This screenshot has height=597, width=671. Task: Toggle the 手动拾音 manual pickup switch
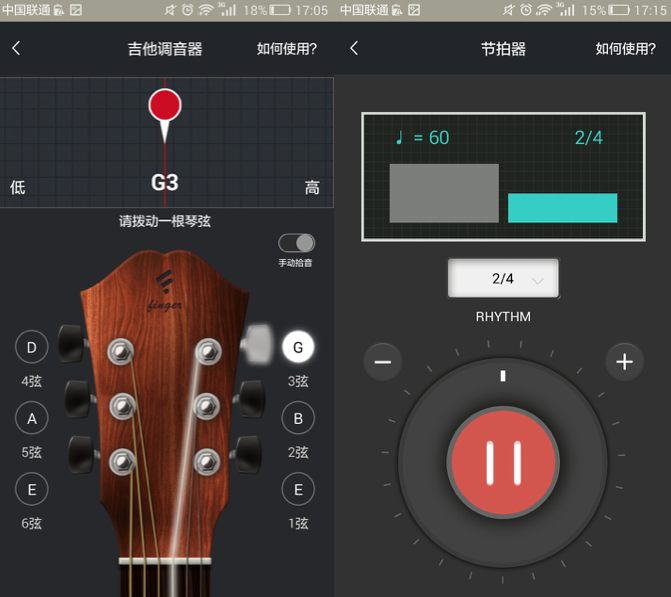coord(296,243)
